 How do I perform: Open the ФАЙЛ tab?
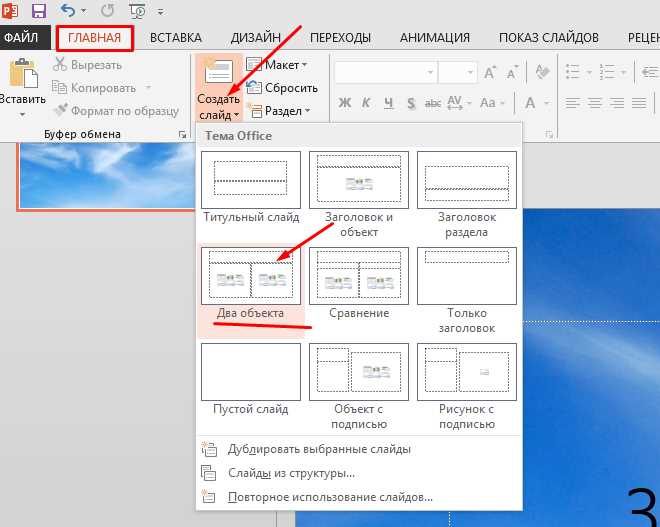coord(21,37)
